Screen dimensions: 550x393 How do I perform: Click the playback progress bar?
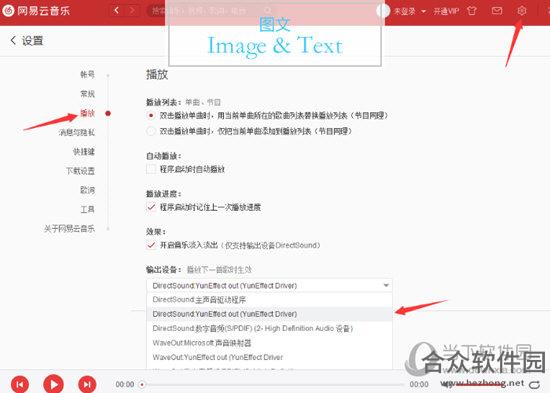coord(273,385)
